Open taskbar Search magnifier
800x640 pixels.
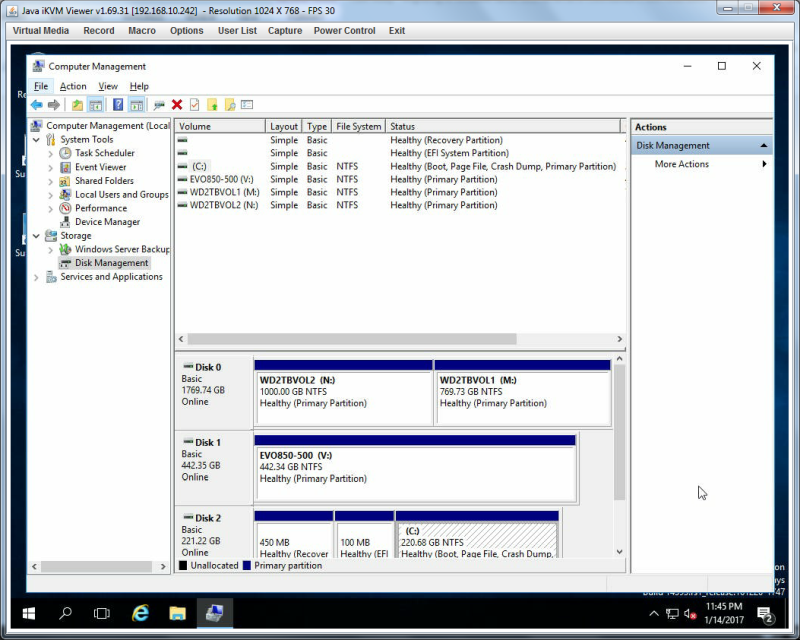point(65,613)
